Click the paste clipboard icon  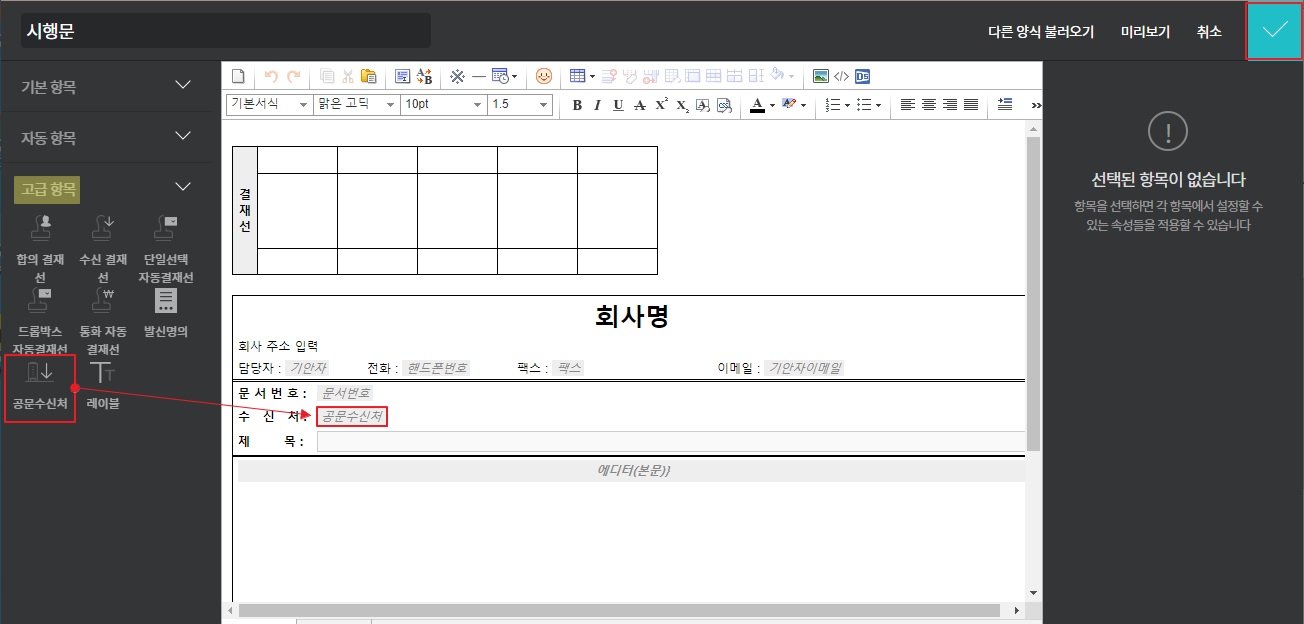click(368, 76)
